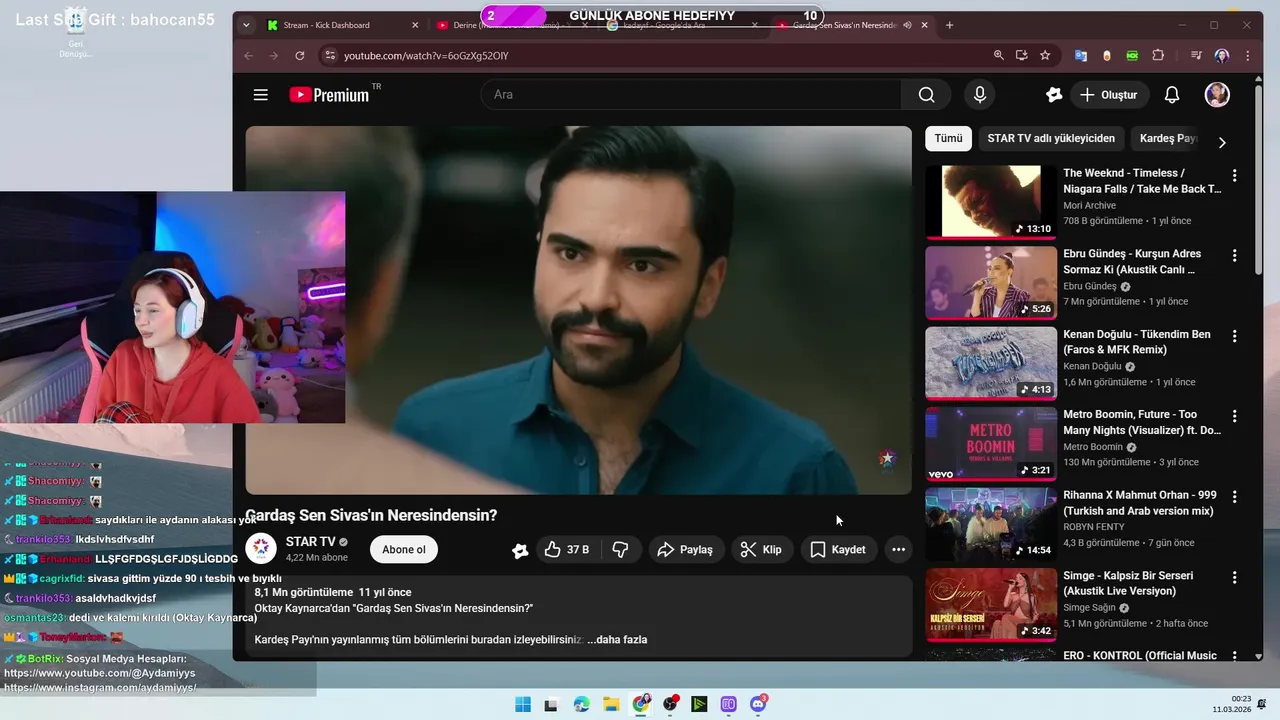Click the search magnifier button on YouTube

tap(926, 95)
